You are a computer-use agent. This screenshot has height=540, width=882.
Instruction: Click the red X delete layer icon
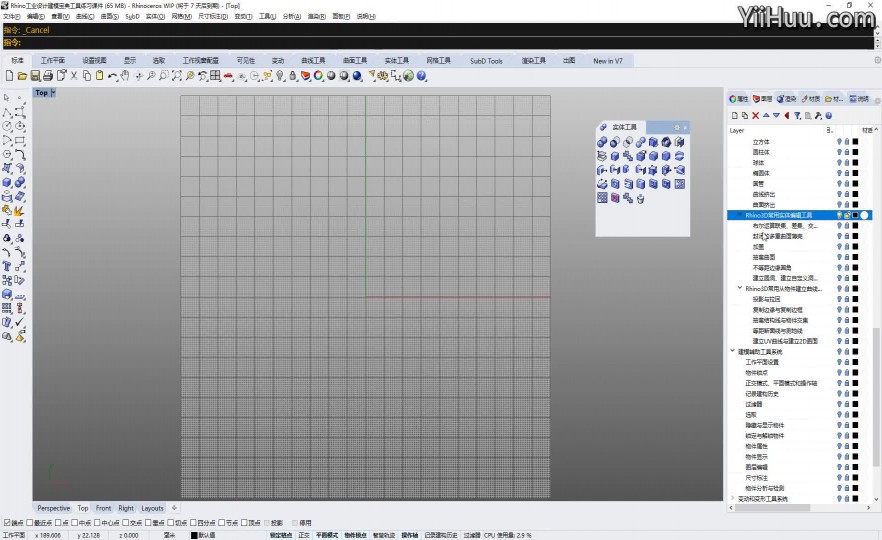pos(755,115)
